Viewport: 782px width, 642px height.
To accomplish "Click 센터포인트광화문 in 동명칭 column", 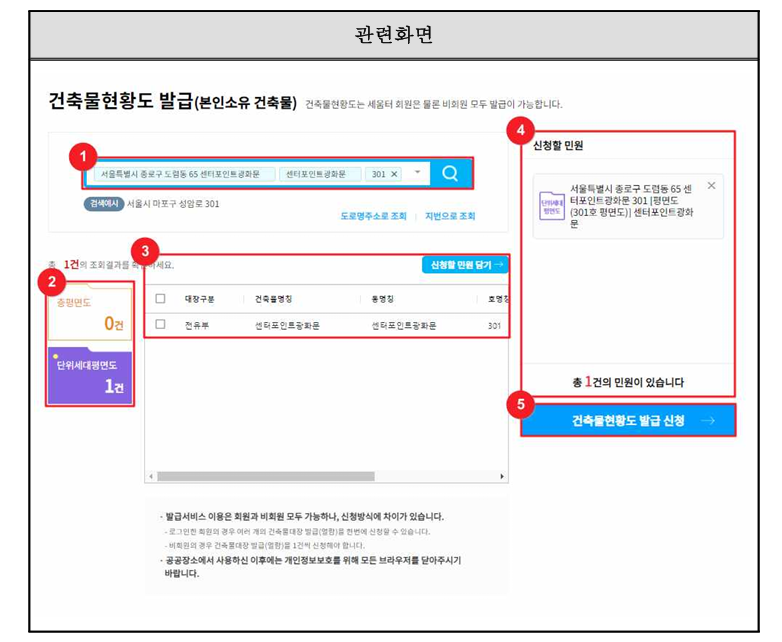I will [x=404, y=325].
